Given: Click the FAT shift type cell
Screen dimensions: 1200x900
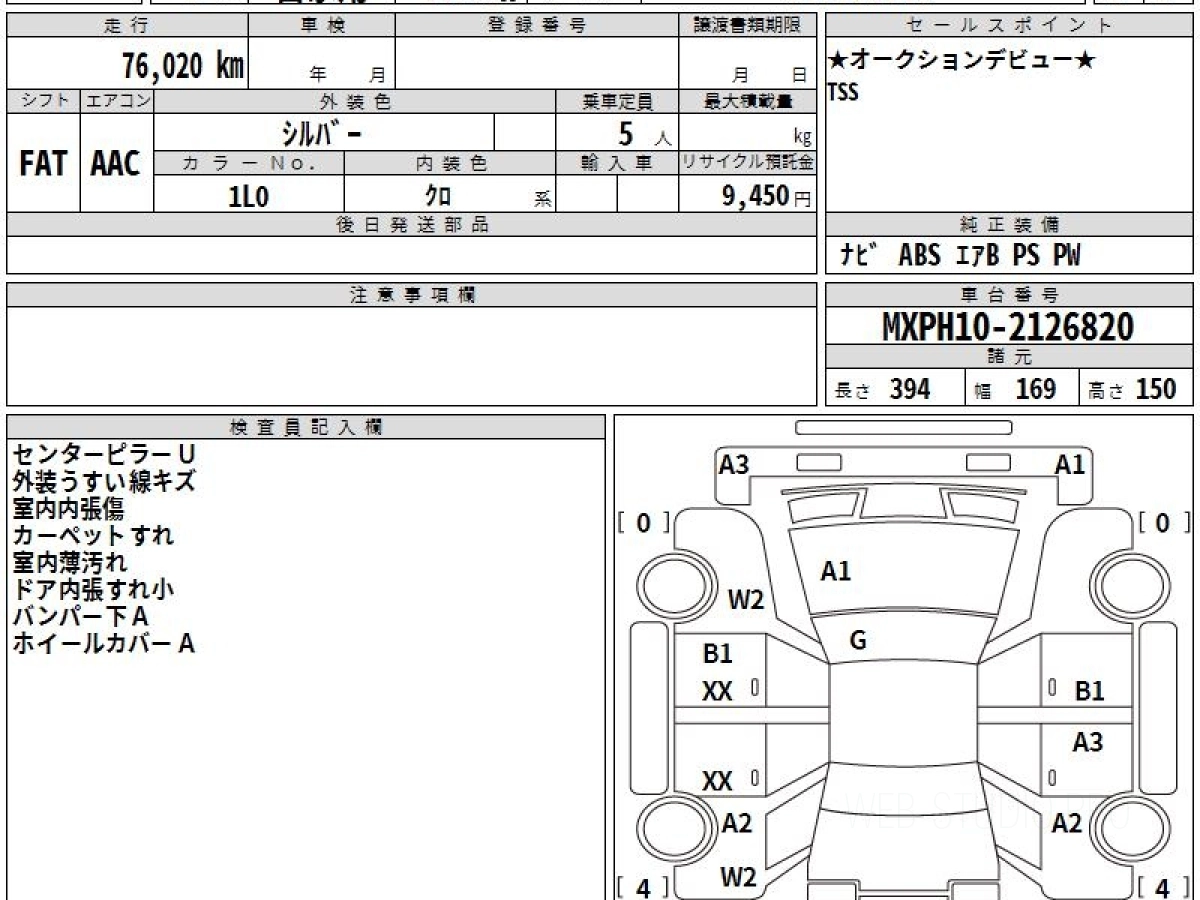Looking at the screenshot, I should point(43,164).
